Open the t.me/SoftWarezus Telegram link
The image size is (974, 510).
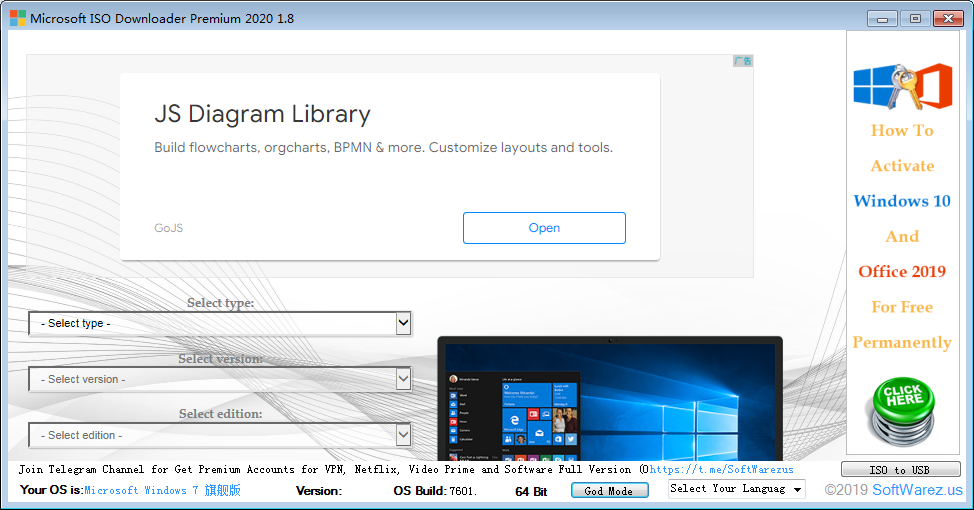click(x=721, y=470)
